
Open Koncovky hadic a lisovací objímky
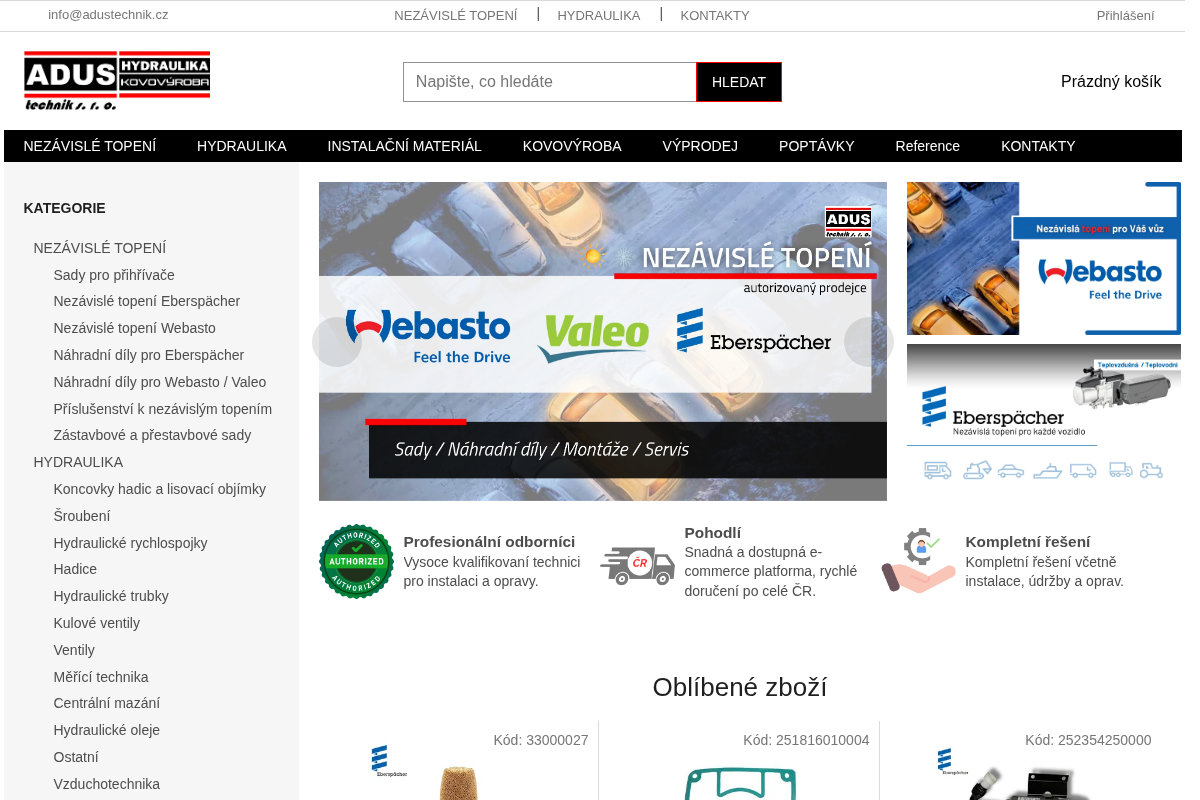[x=160, y=489]
